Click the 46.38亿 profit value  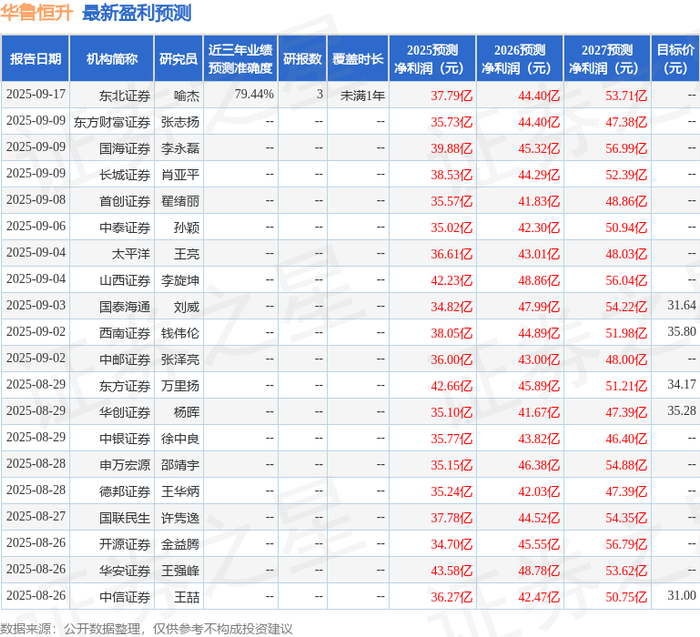pyautogui.click(x=539, y=465)
